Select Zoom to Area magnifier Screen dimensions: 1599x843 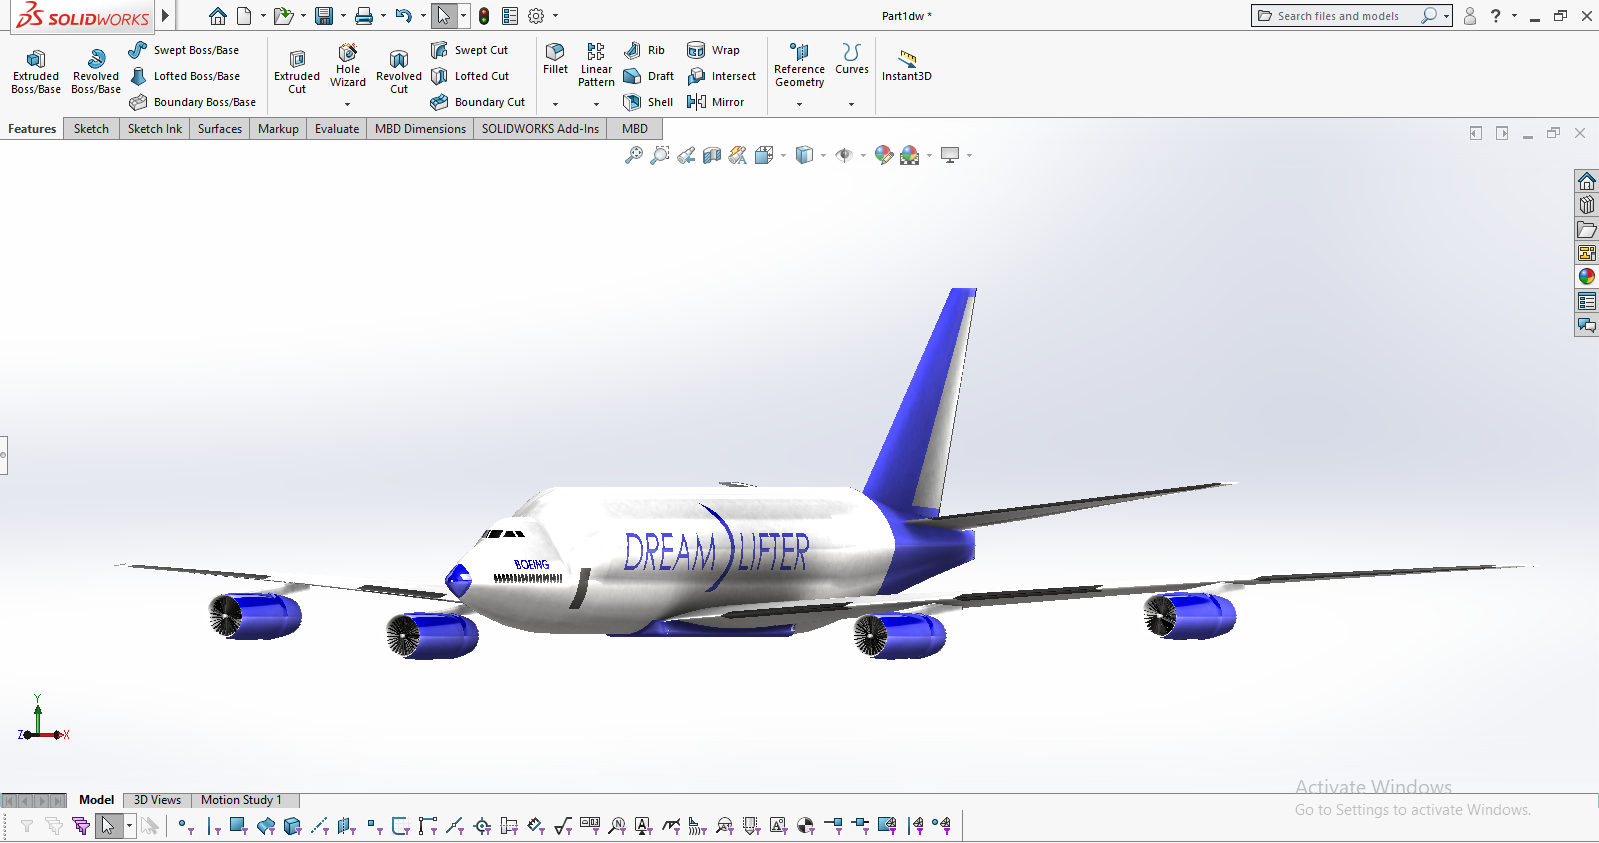[x=660, y=155]
